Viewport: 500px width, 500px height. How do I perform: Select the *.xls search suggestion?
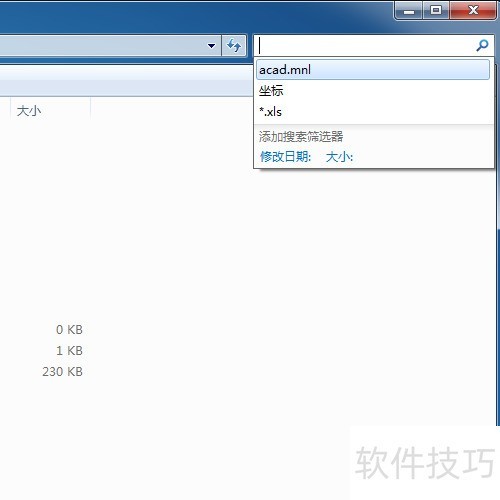point(373,112)
